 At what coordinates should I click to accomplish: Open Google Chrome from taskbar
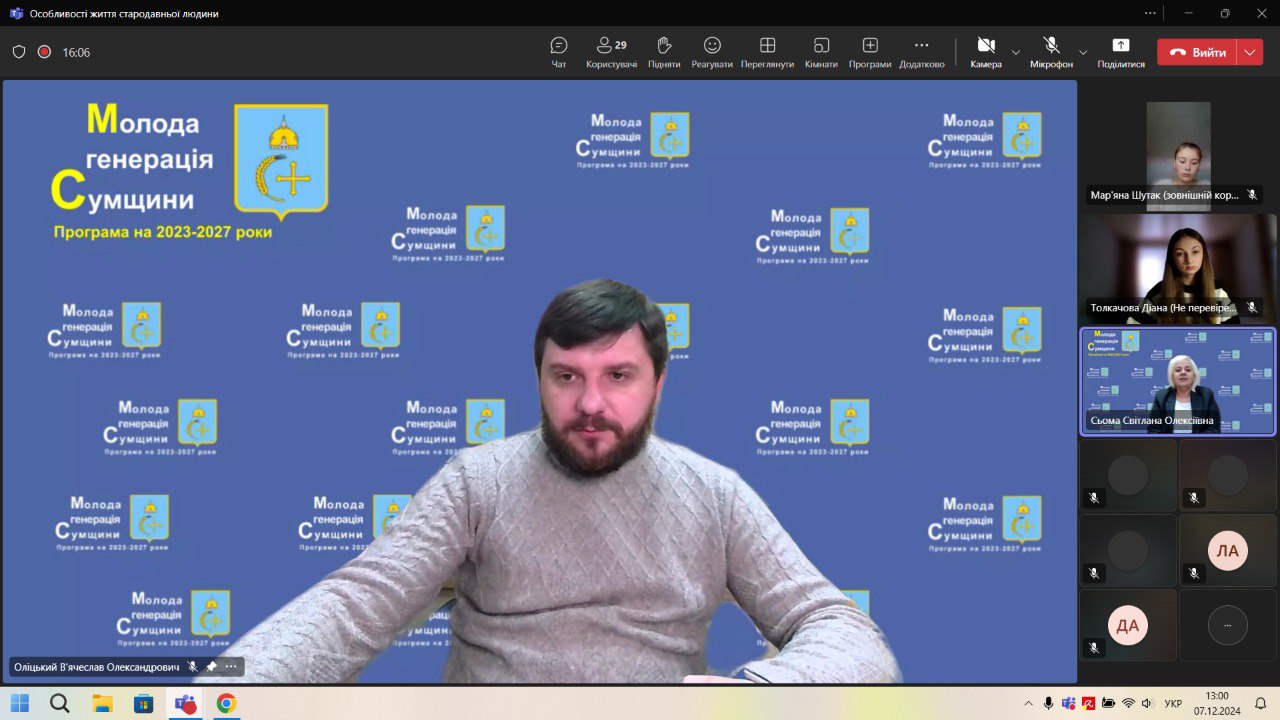226,703
